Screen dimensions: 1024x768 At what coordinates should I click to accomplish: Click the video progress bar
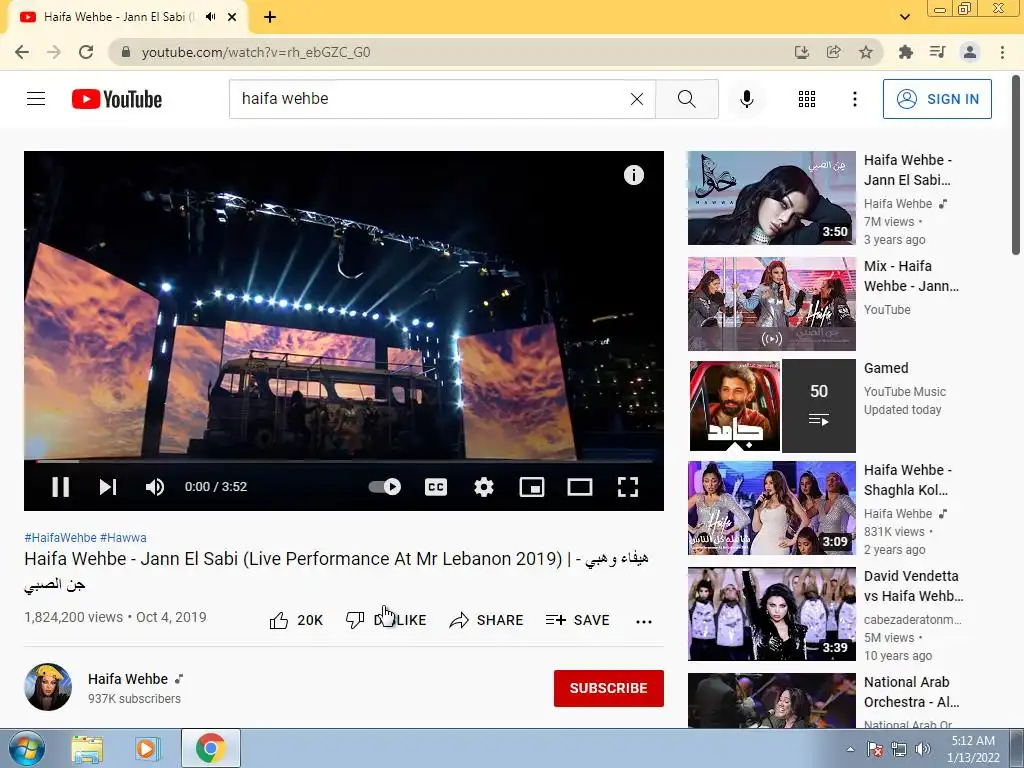click(x=344, y=461)
